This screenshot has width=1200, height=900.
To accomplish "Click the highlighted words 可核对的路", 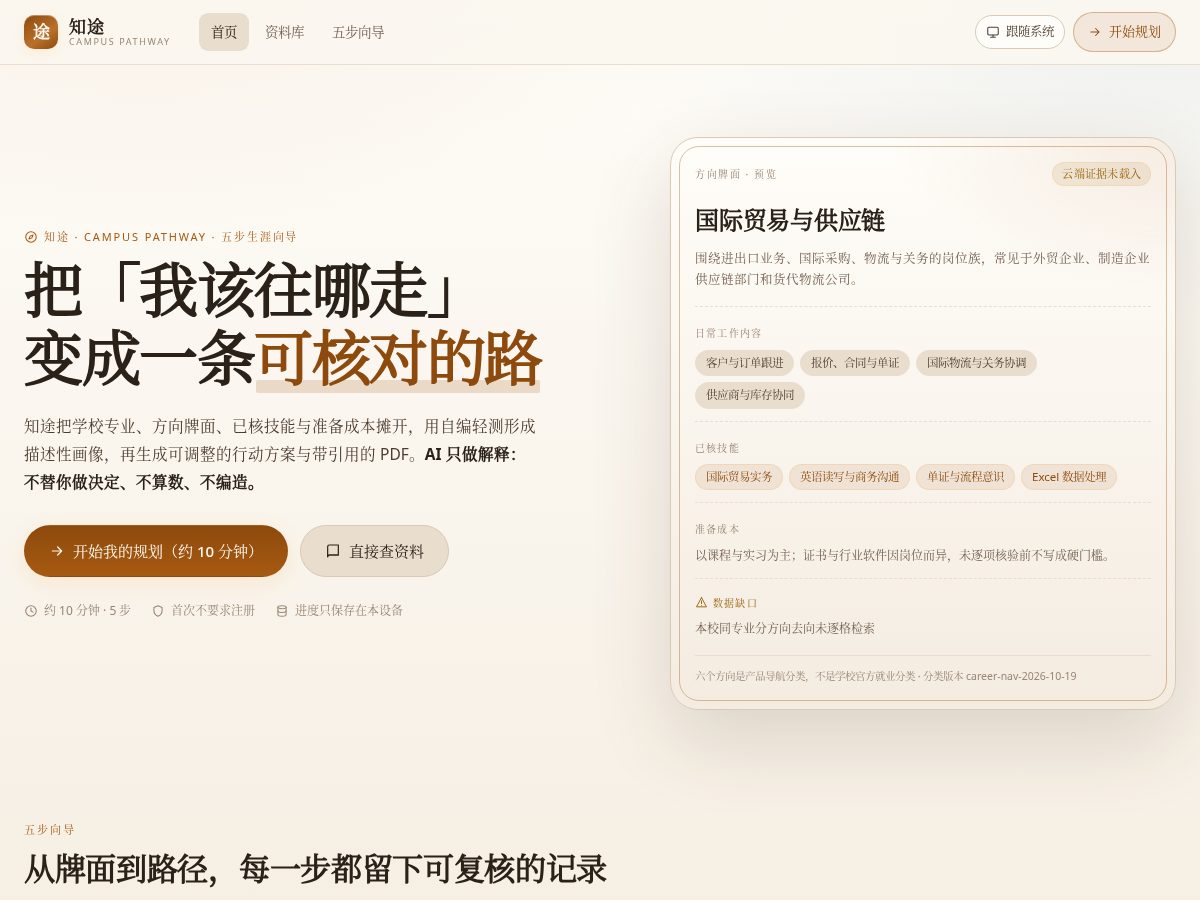I will tap(398, 358).
